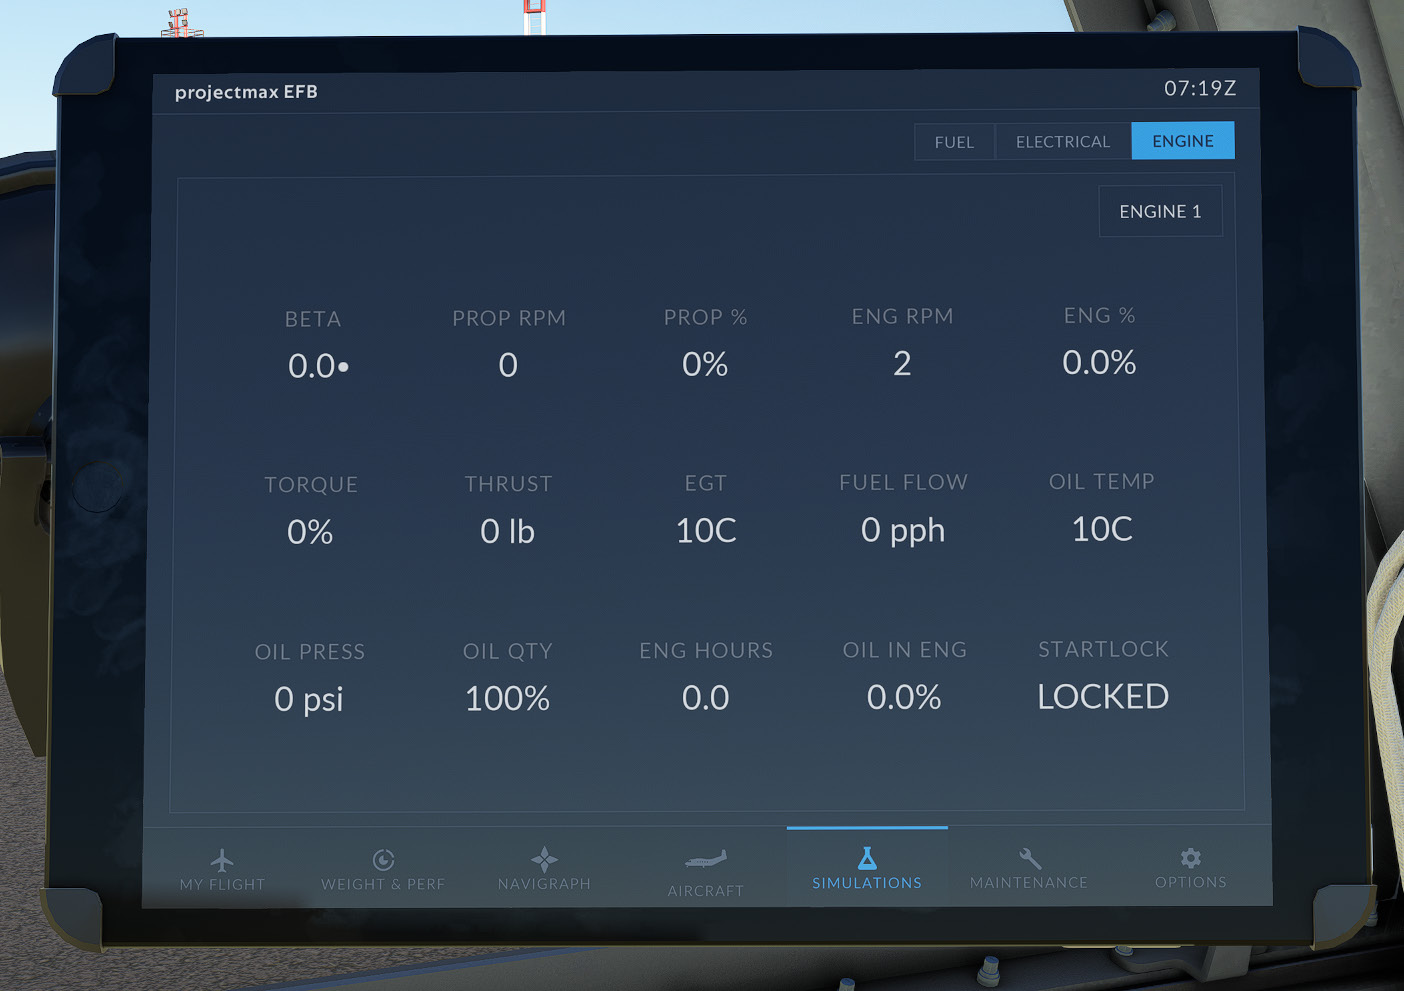Click the ENG HOURS value 0.0
This screenshot has height=991, width=1404.
point(706,697)
